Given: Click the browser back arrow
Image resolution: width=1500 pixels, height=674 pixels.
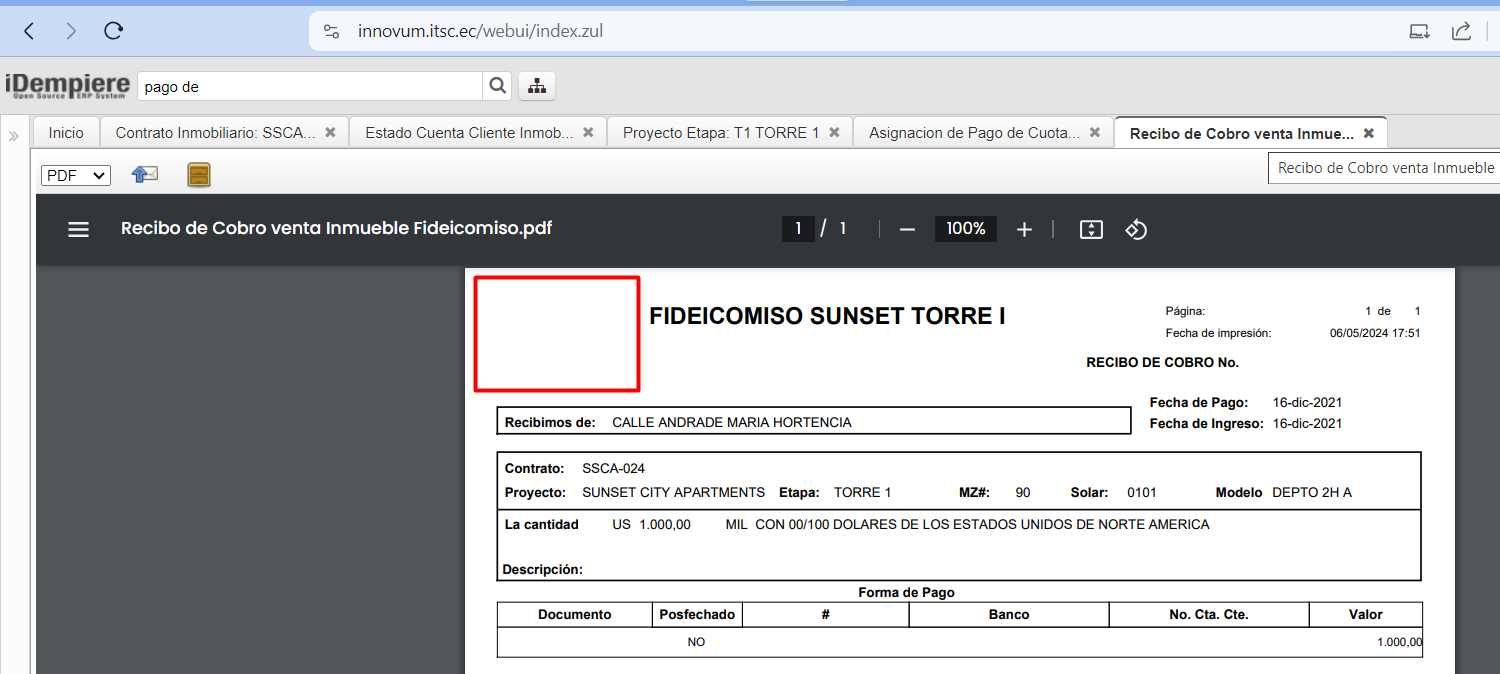Looking at the screenshot, I should 29,31.
